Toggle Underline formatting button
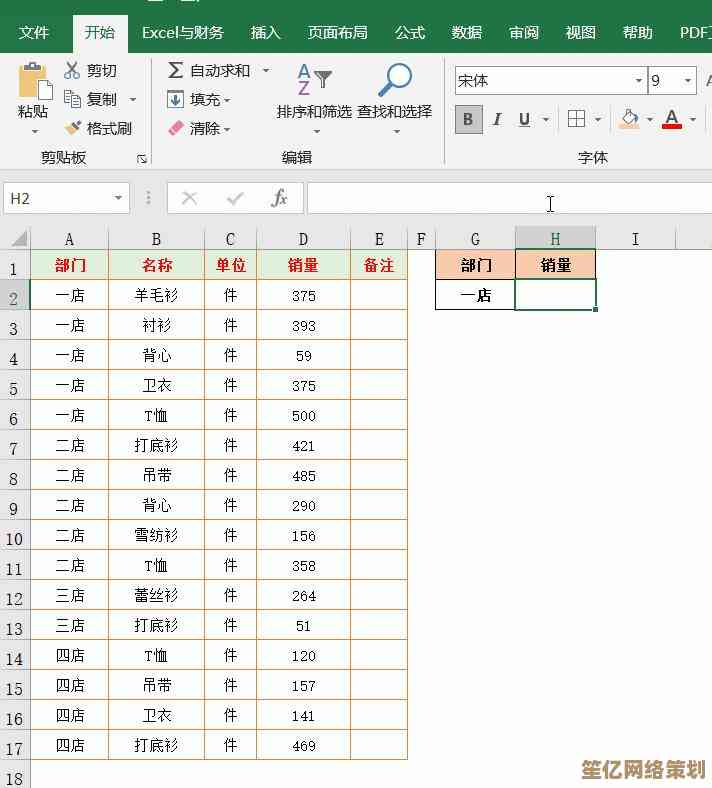Viewport: 712px width, 788px height. (x=525, y=120)
